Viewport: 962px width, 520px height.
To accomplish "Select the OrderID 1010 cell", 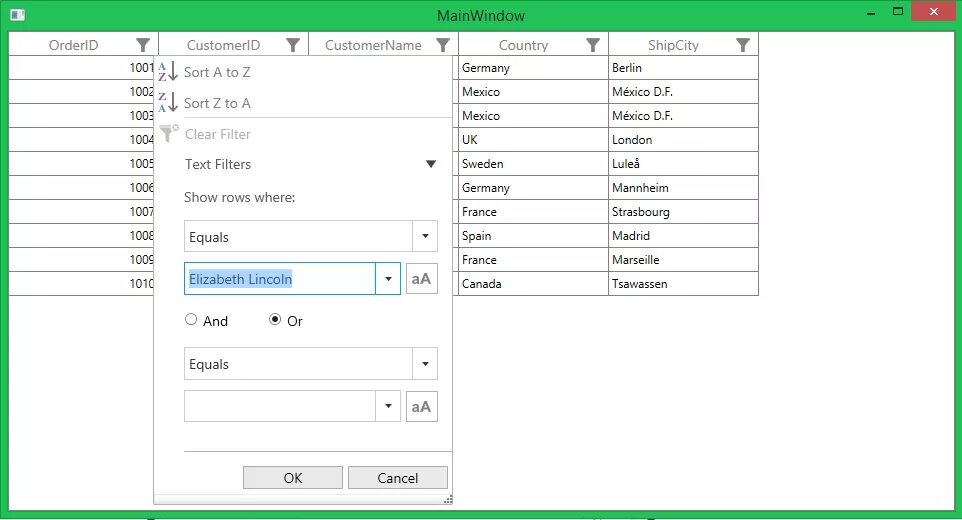I will point(82,283).
